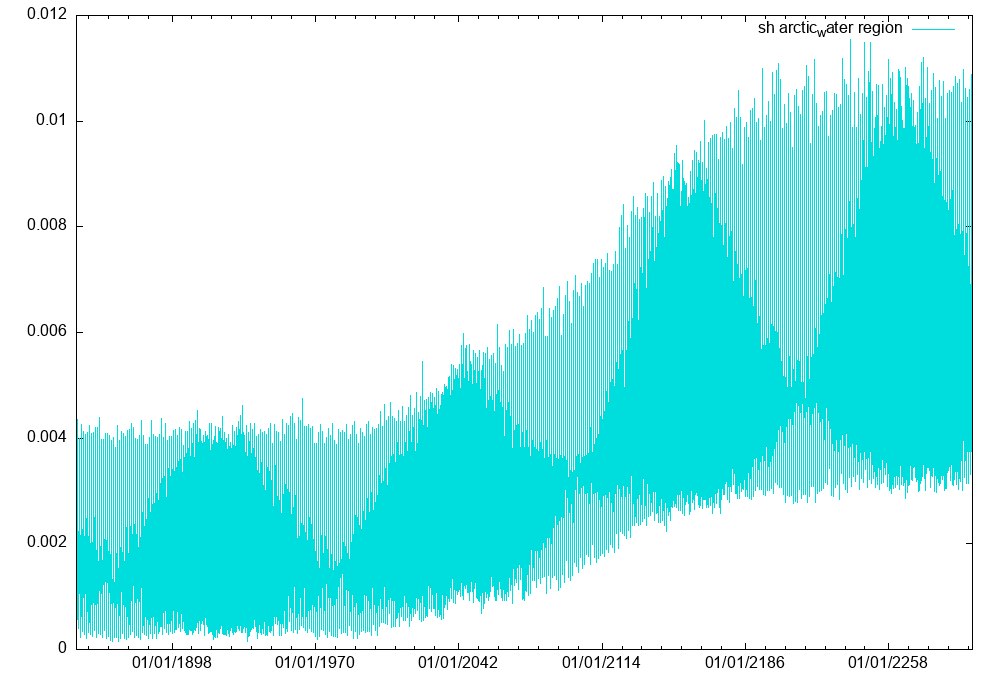Click the cyan legend line sample

(x=932, y=28)
